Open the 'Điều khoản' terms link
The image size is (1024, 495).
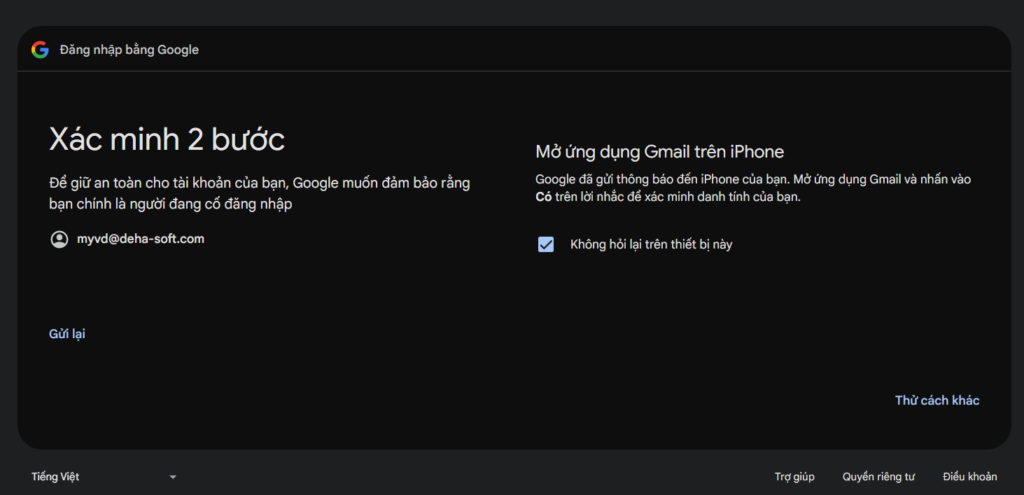click(970, 477)
